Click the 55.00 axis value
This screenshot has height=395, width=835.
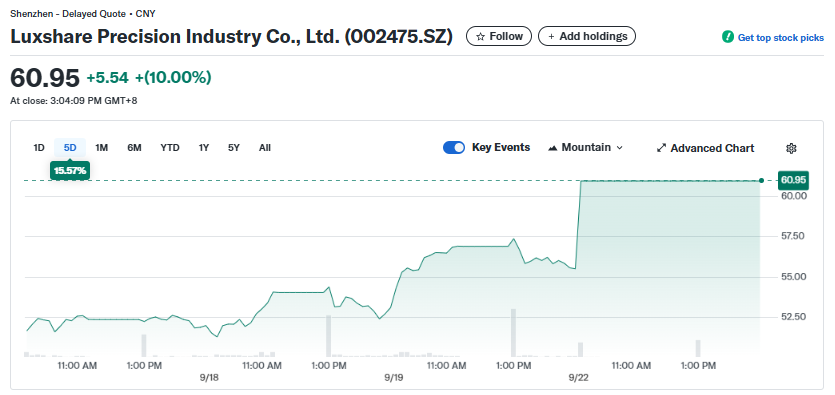[793, 276]
